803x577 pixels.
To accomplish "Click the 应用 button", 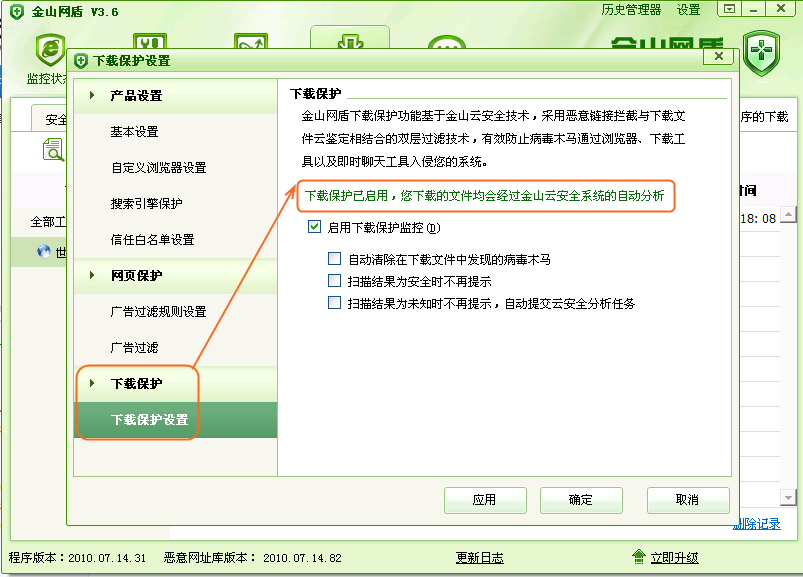I will 485,500.
